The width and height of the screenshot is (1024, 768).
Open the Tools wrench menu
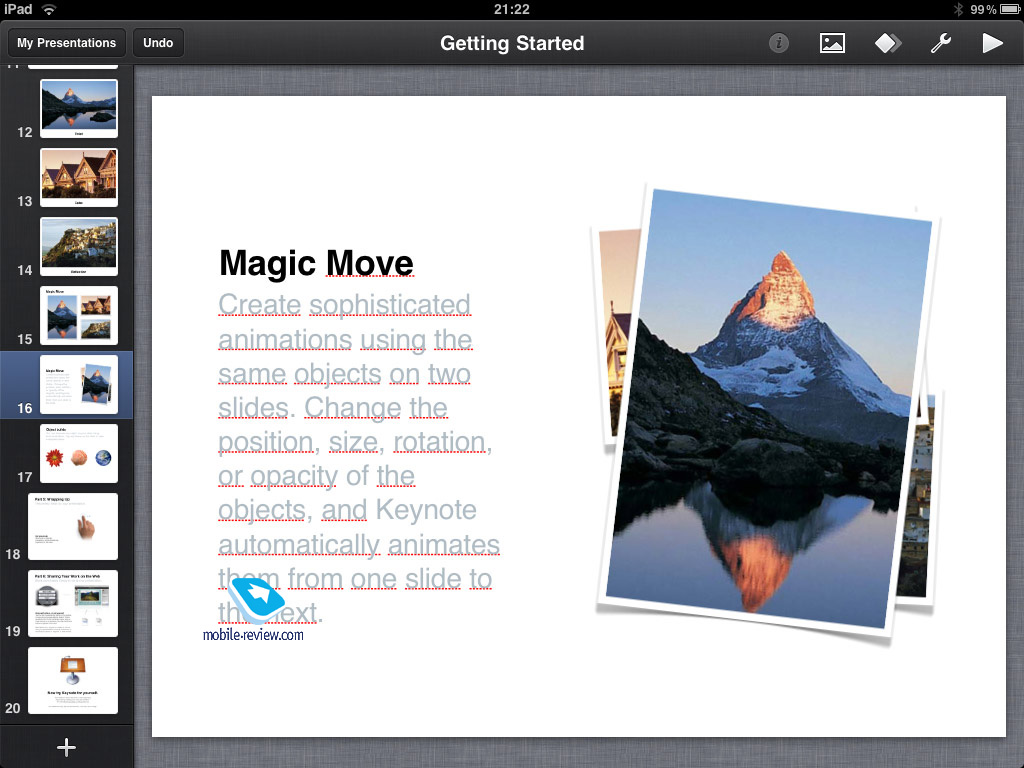coord(940,43)
